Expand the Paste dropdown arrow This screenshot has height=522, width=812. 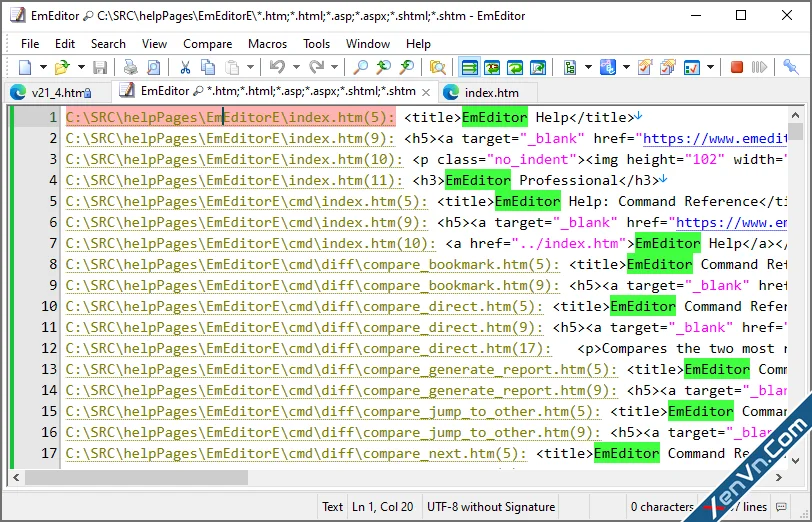(250, 67)
